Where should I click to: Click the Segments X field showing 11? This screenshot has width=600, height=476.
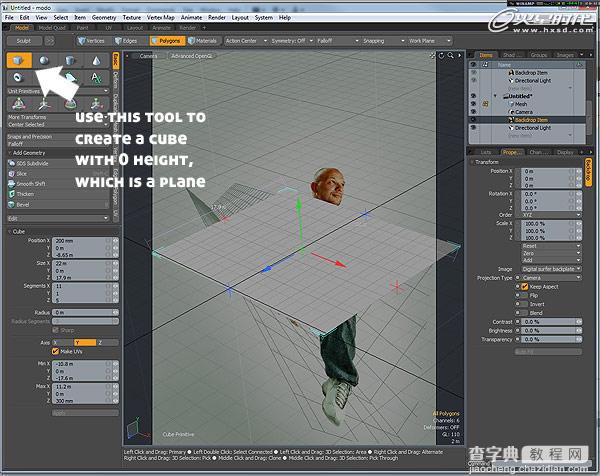[85, 286]
